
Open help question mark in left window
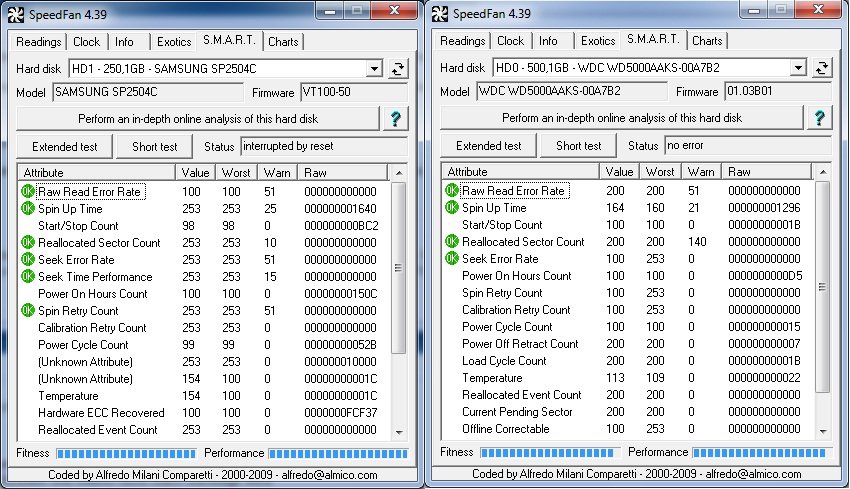click(x=396, y=119)
